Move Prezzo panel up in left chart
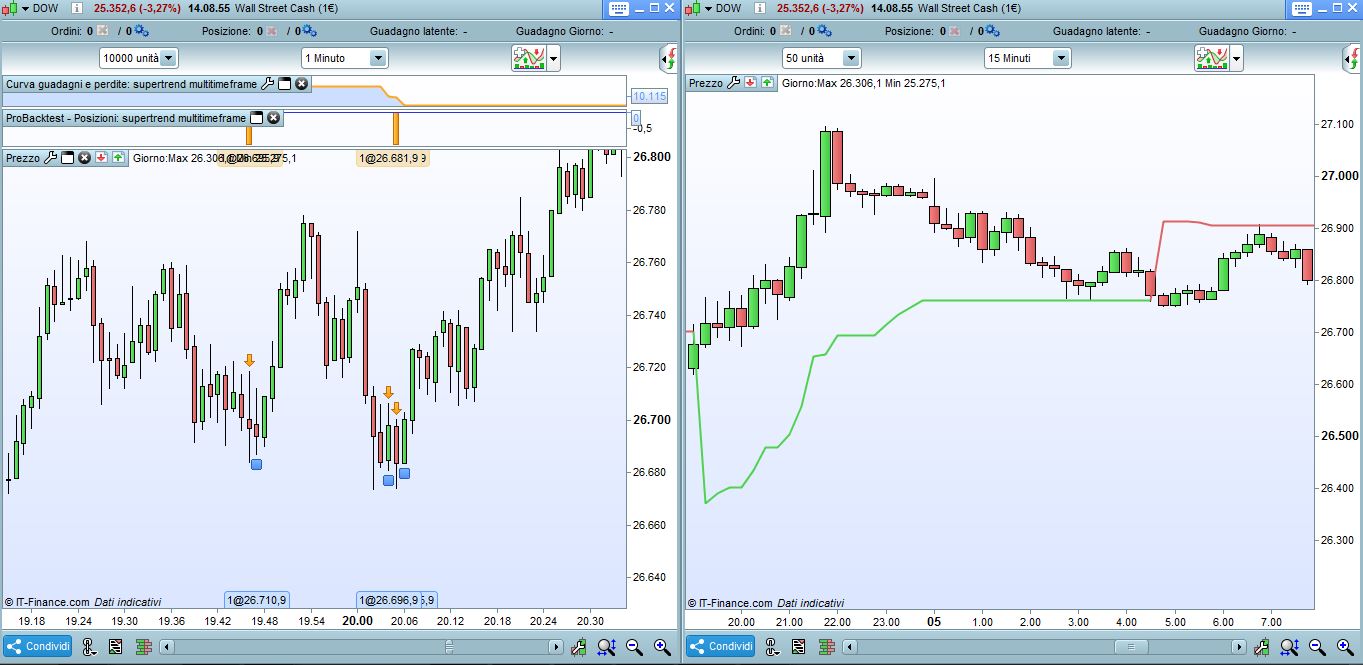The width and height of the screenshot is (1363, 665). click(x=118, y=158)
